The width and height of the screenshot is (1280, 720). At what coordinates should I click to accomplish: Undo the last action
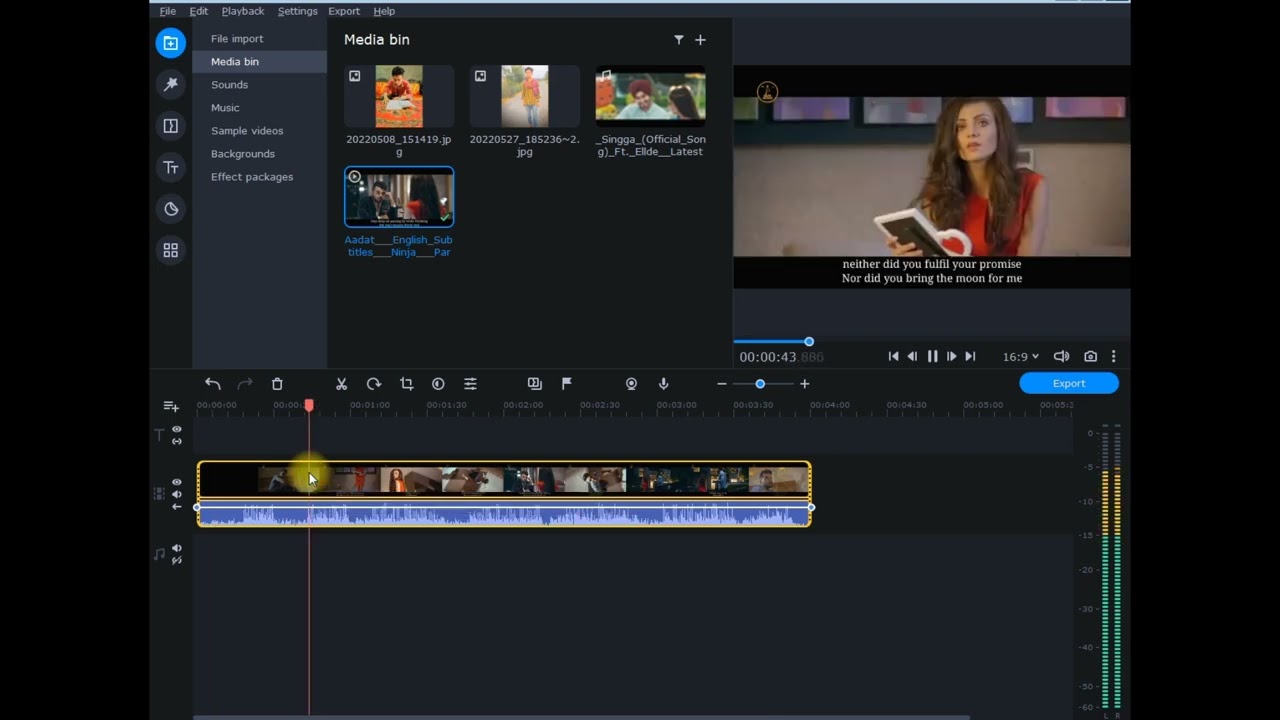pyautogui.click(x=212, y=383)
